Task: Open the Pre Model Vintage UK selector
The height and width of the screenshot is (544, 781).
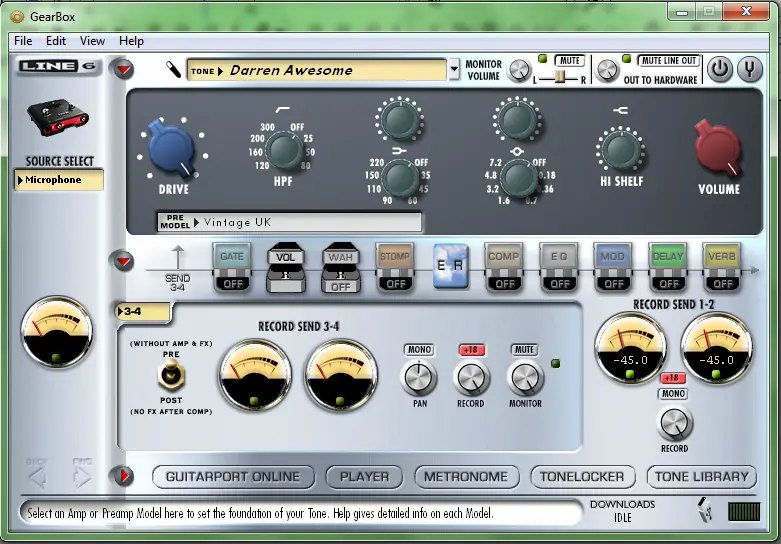Action: (x=289, y=222)
